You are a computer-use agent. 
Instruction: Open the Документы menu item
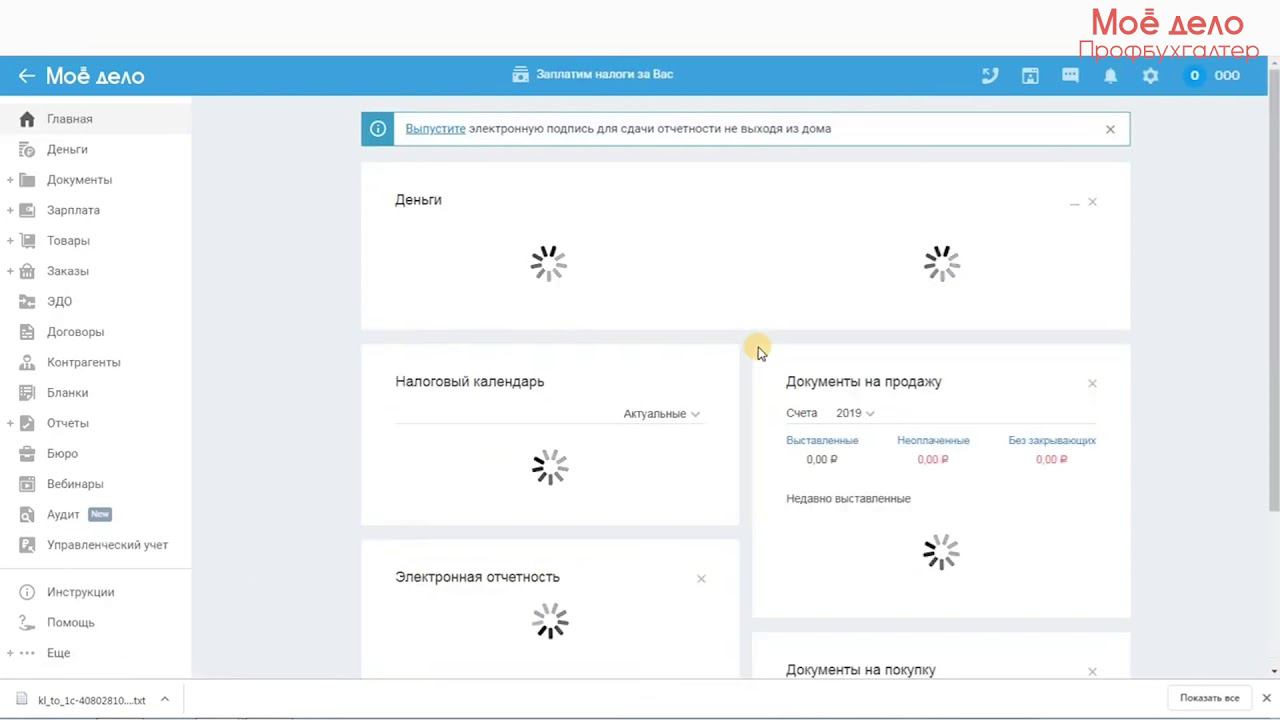coord(96,180)
